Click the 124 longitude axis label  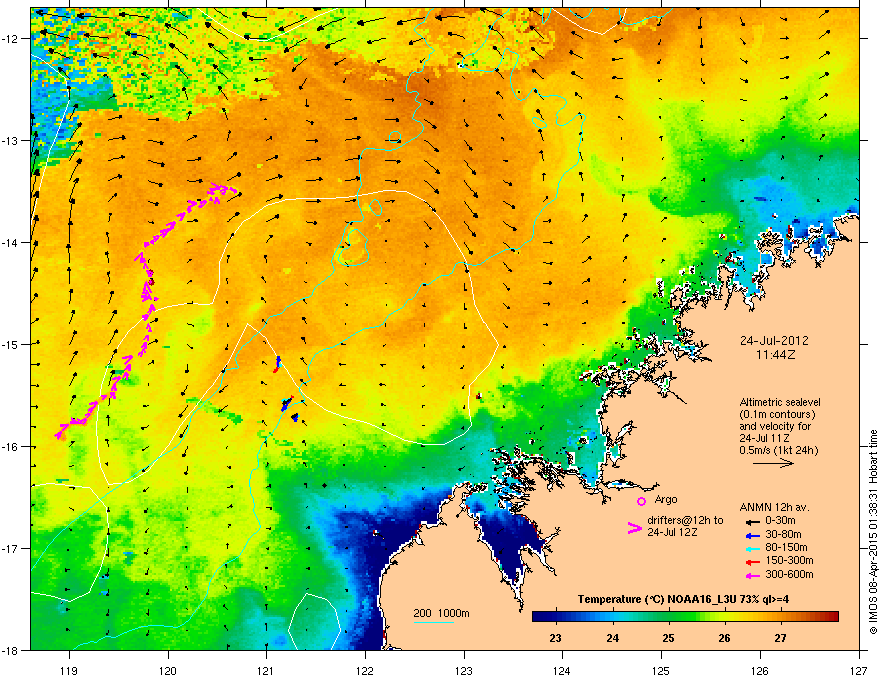pos(562,671)
